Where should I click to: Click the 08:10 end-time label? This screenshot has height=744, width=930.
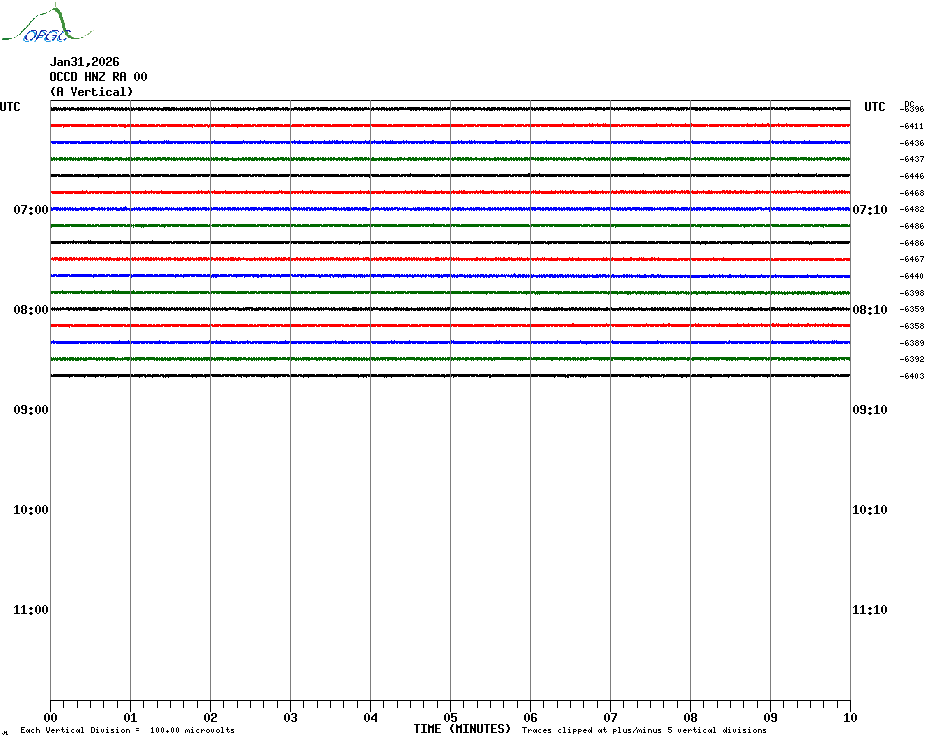pos(870,310)
